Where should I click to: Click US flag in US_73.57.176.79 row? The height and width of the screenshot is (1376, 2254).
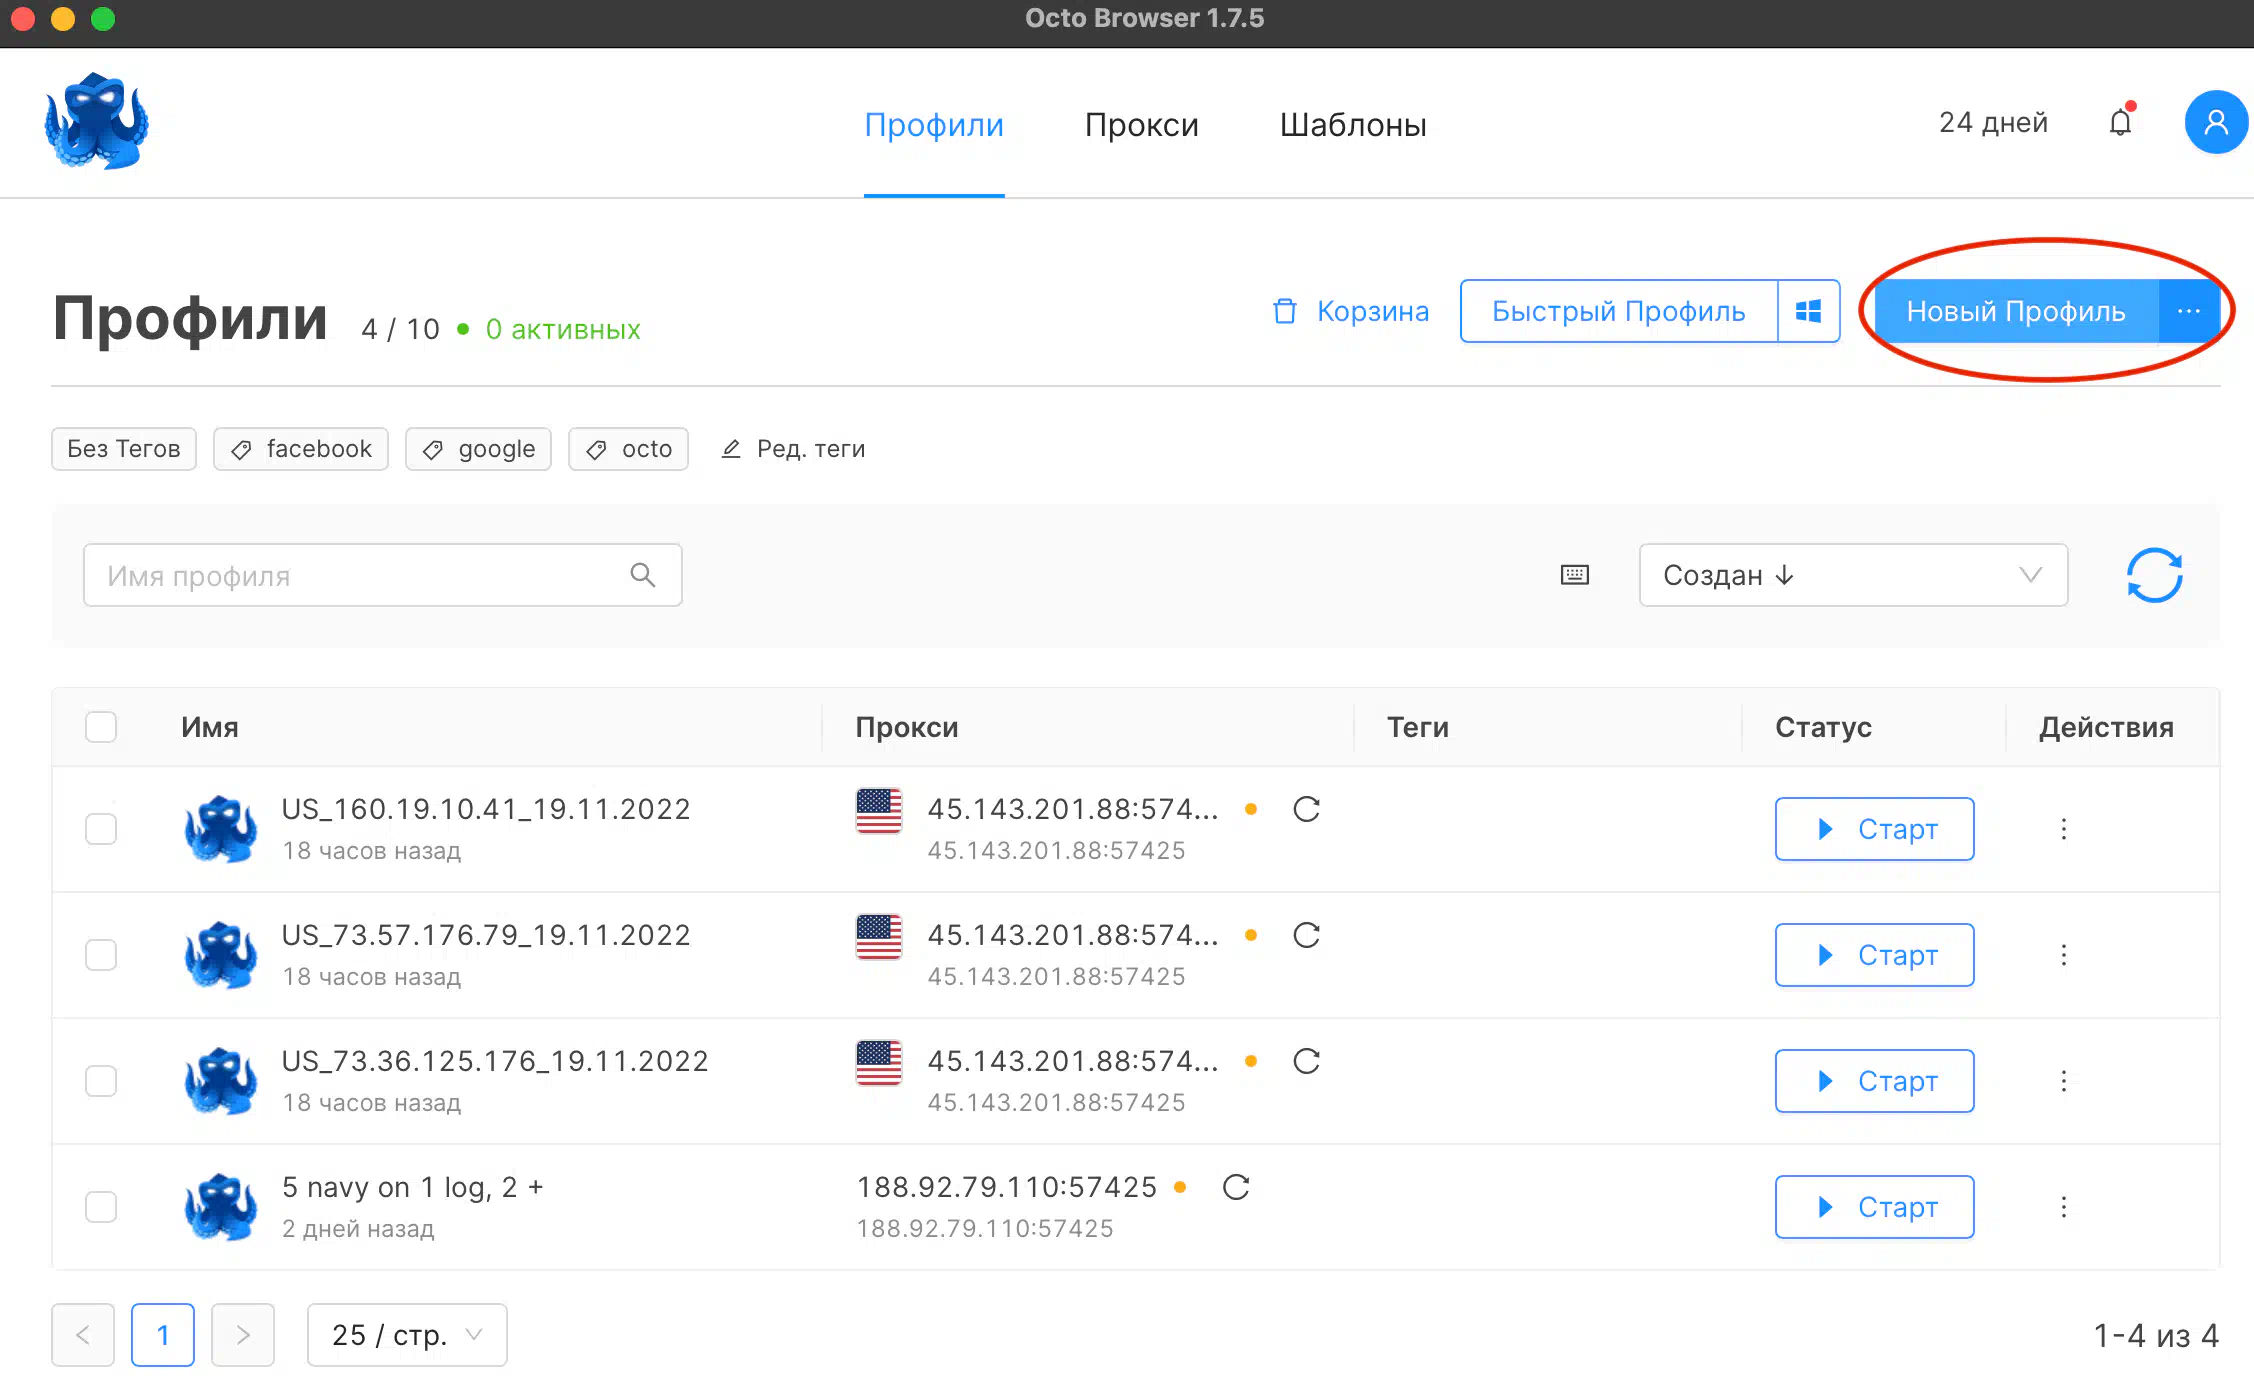point(879,937)
